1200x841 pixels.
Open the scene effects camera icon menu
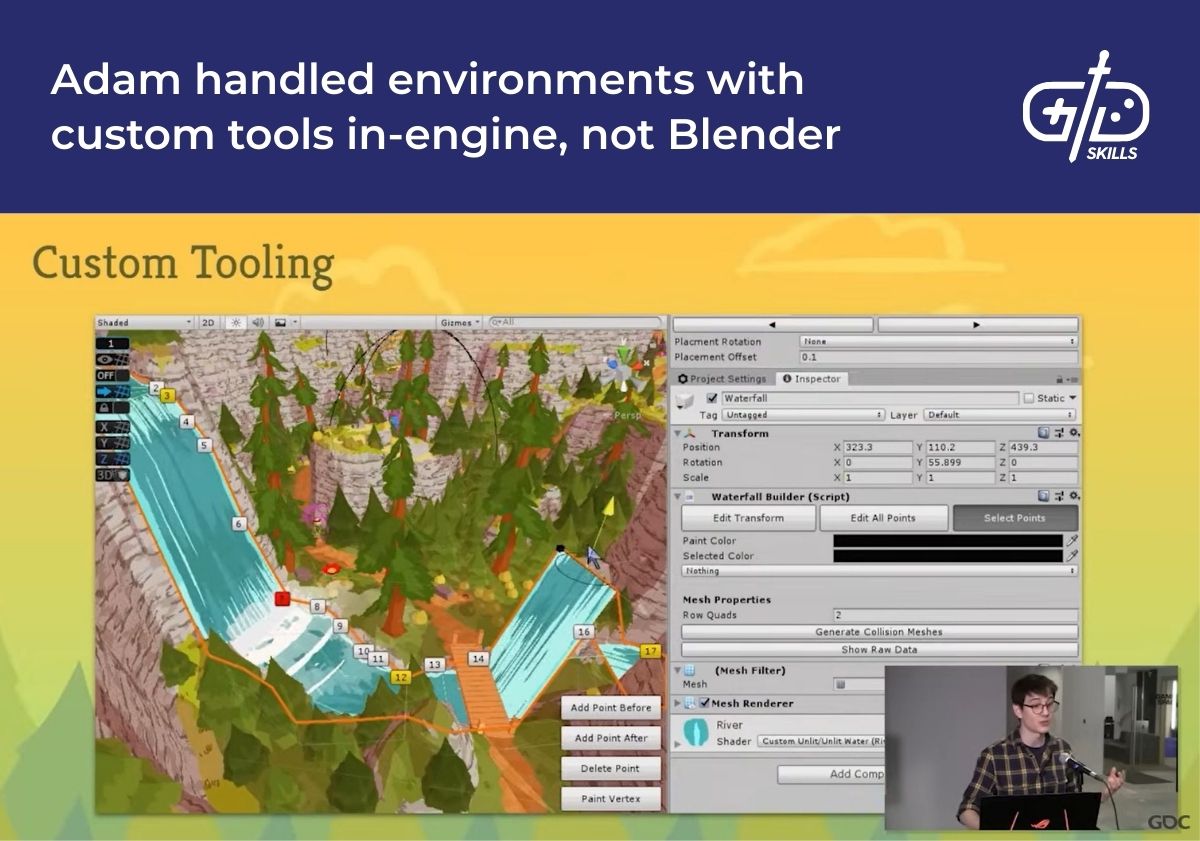[x=279, y=322]
